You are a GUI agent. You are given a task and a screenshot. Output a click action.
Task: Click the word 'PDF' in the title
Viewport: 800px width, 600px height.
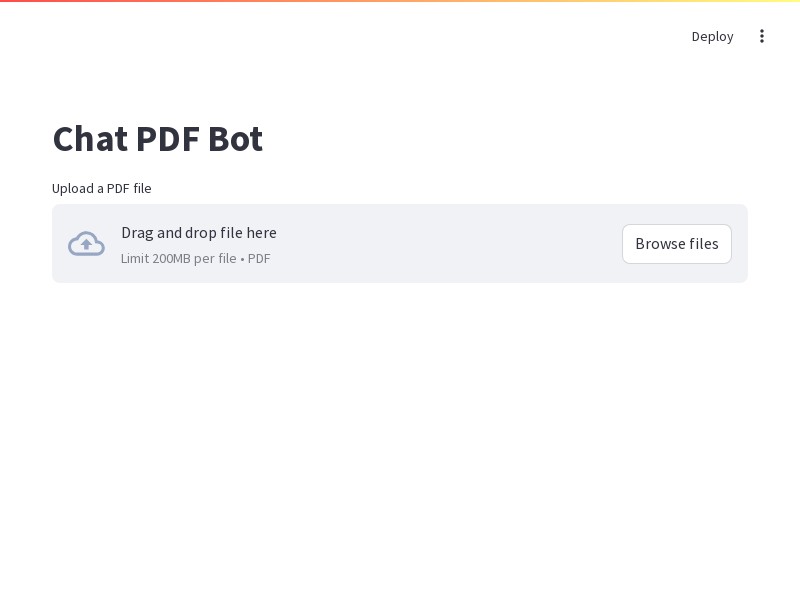(x=168, y=139)
